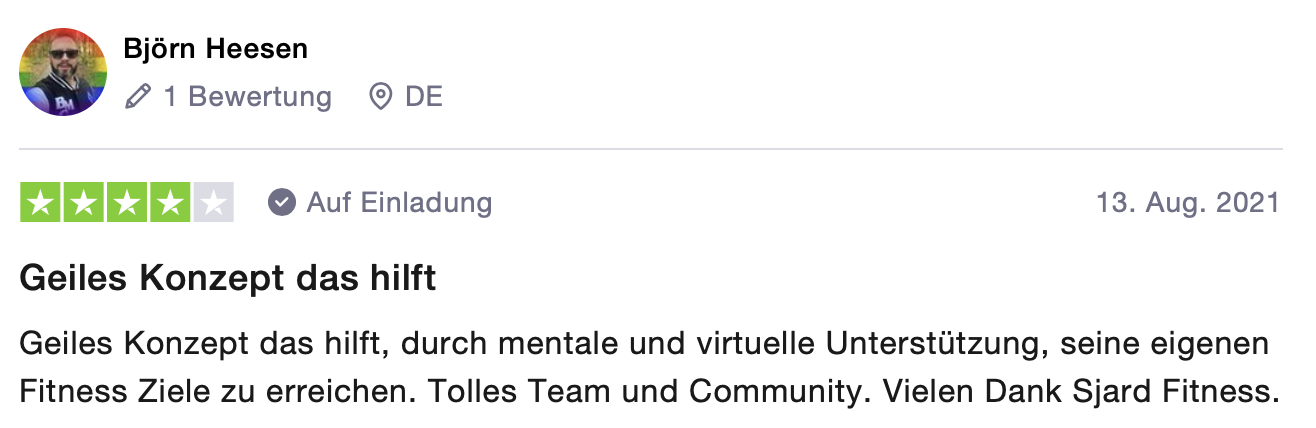The image size is (1316, 428).
Task: Click the second green rating star
Action: point(83,203)
